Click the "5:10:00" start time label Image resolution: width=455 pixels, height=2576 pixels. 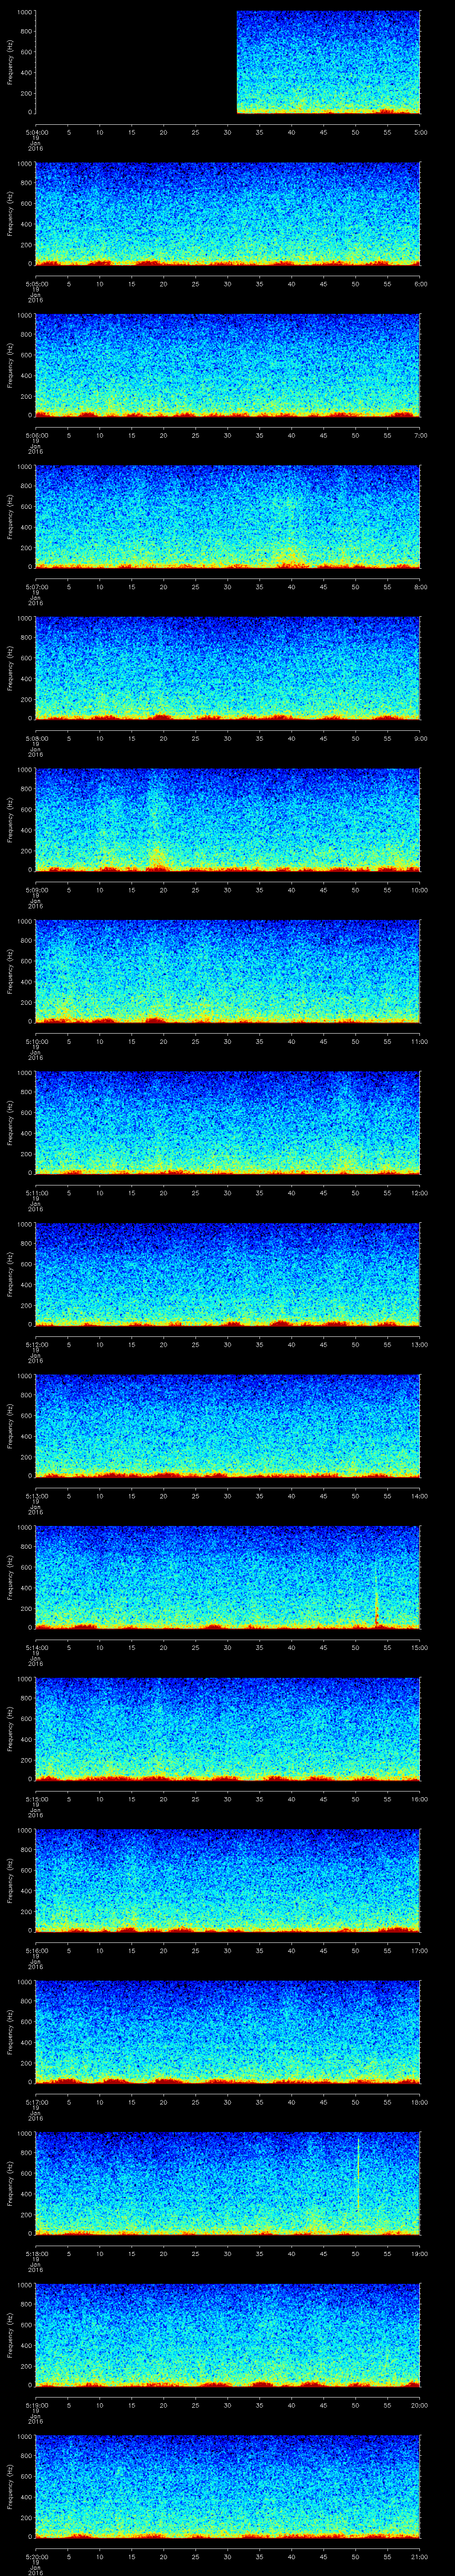click(36, 1041)
